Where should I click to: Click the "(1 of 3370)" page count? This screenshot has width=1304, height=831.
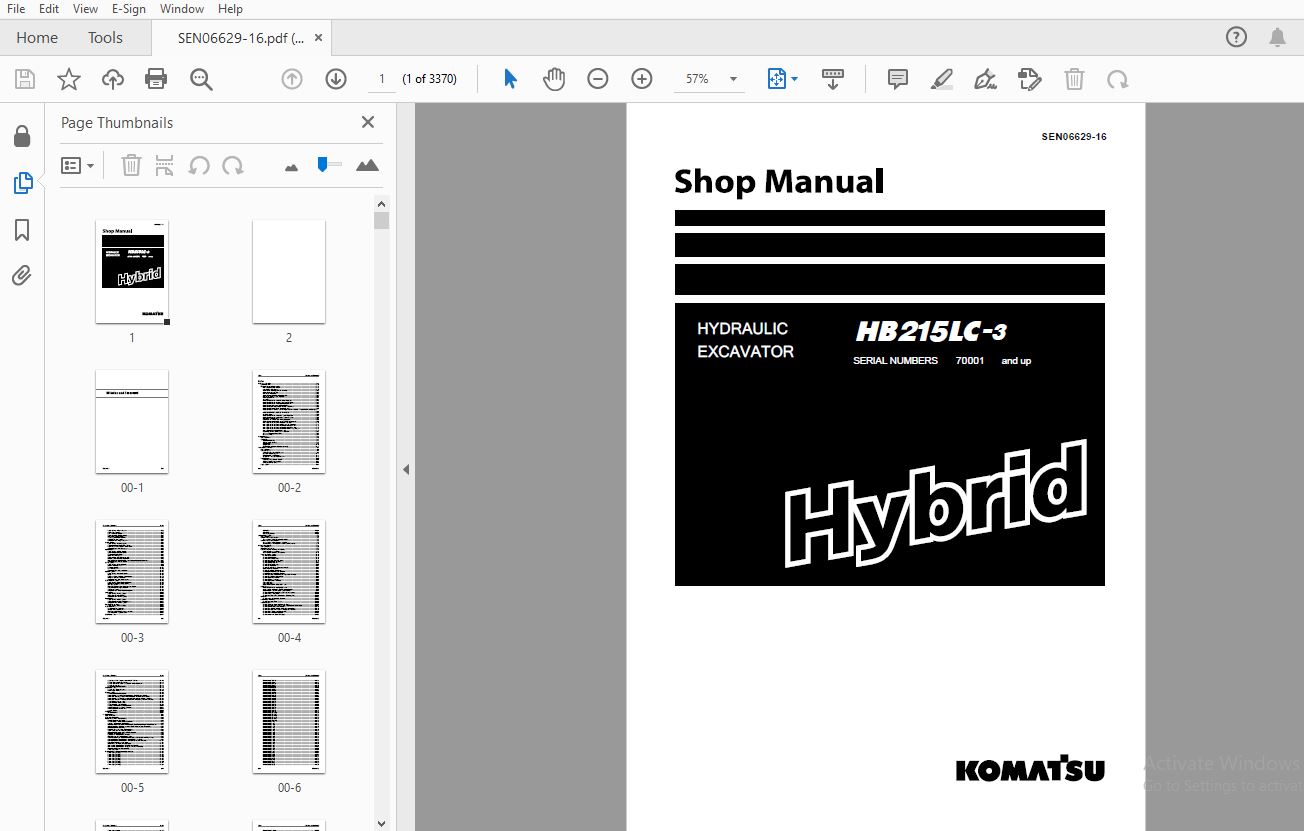pyautogui.click(x=430, y=79)
